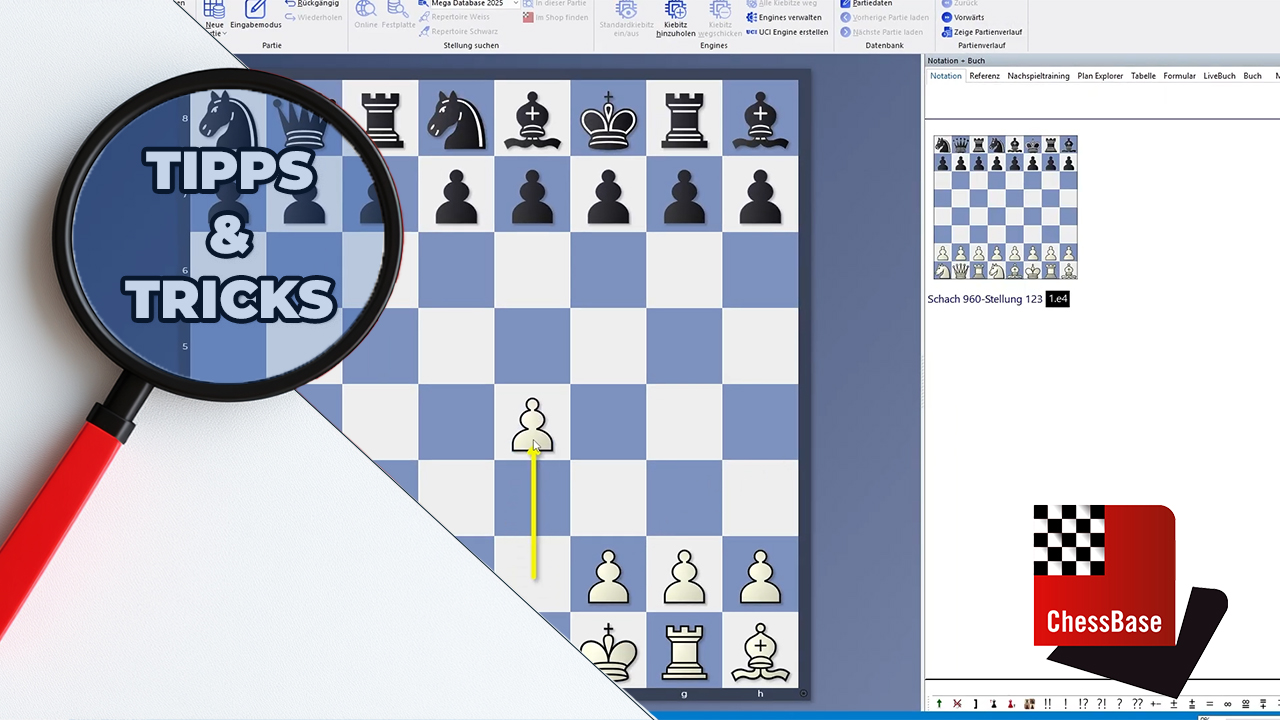Switch to Plan Explorer tab
1280x720 pixels.
pos(1100,76)
